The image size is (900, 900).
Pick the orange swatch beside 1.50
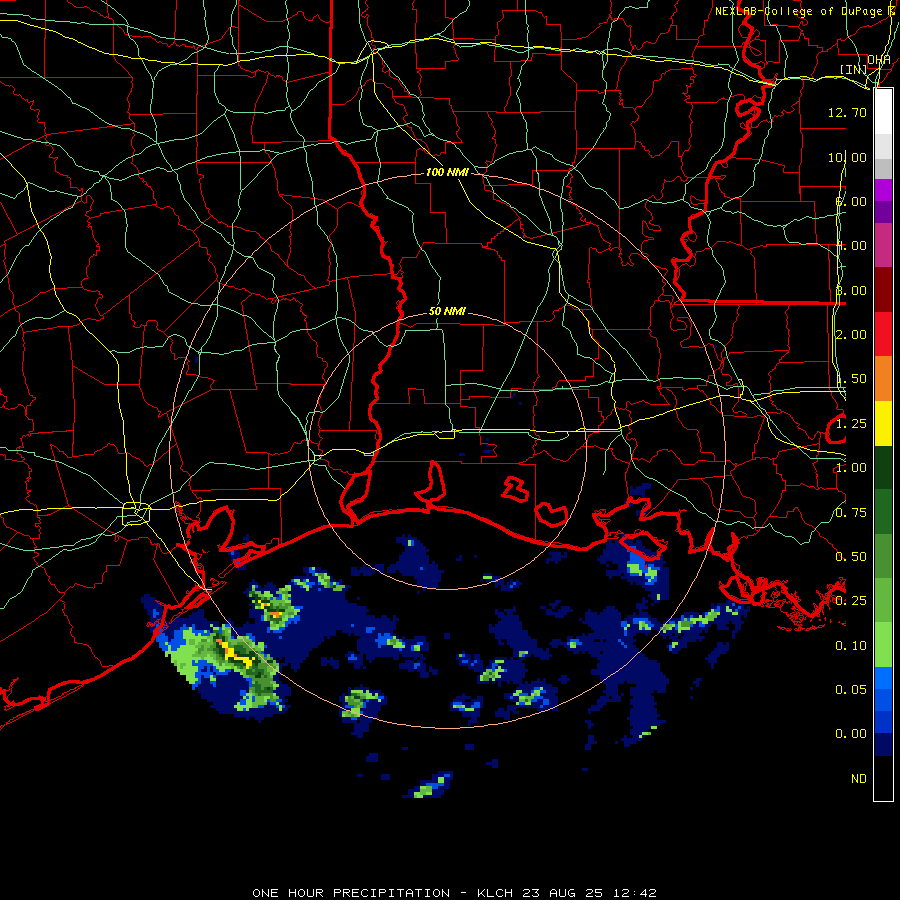click(x=883, y=379)
